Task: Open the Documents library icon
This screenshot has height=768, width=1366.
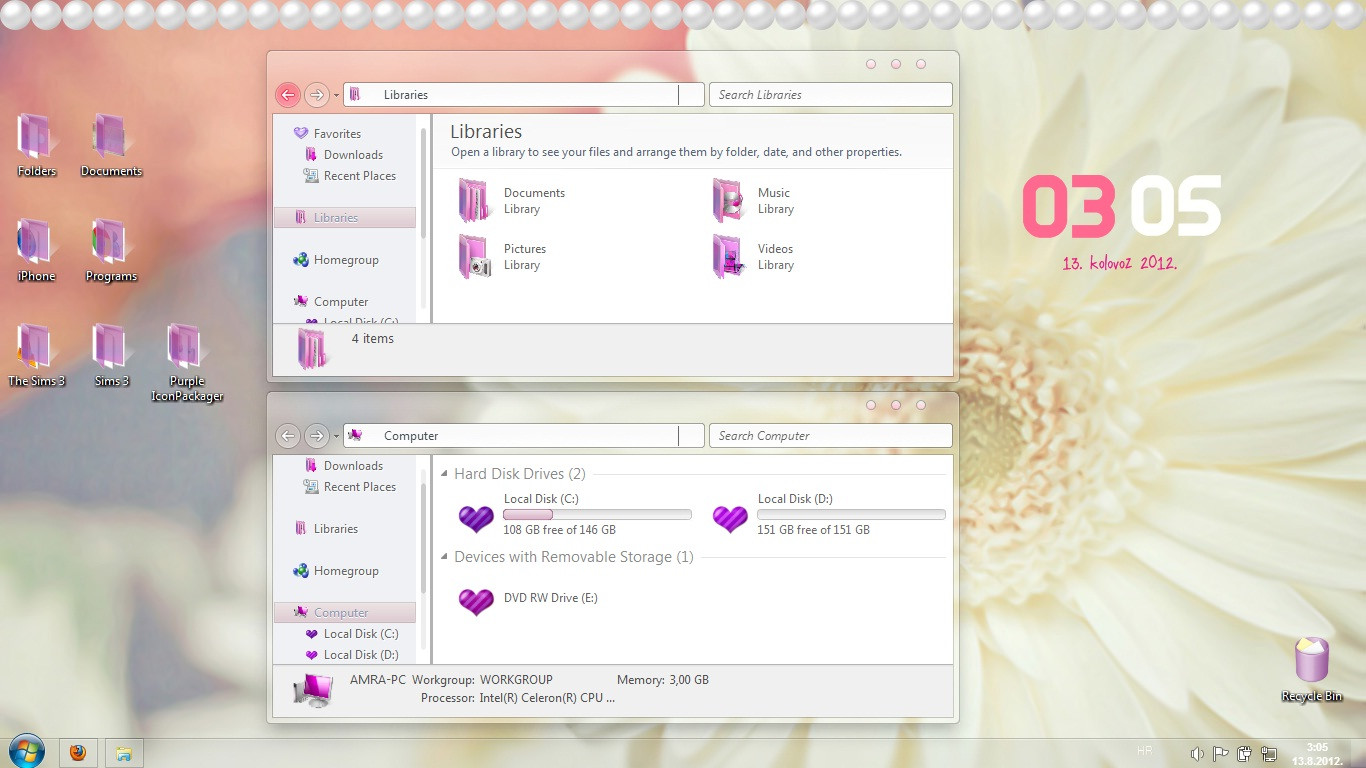Action: 473,200
